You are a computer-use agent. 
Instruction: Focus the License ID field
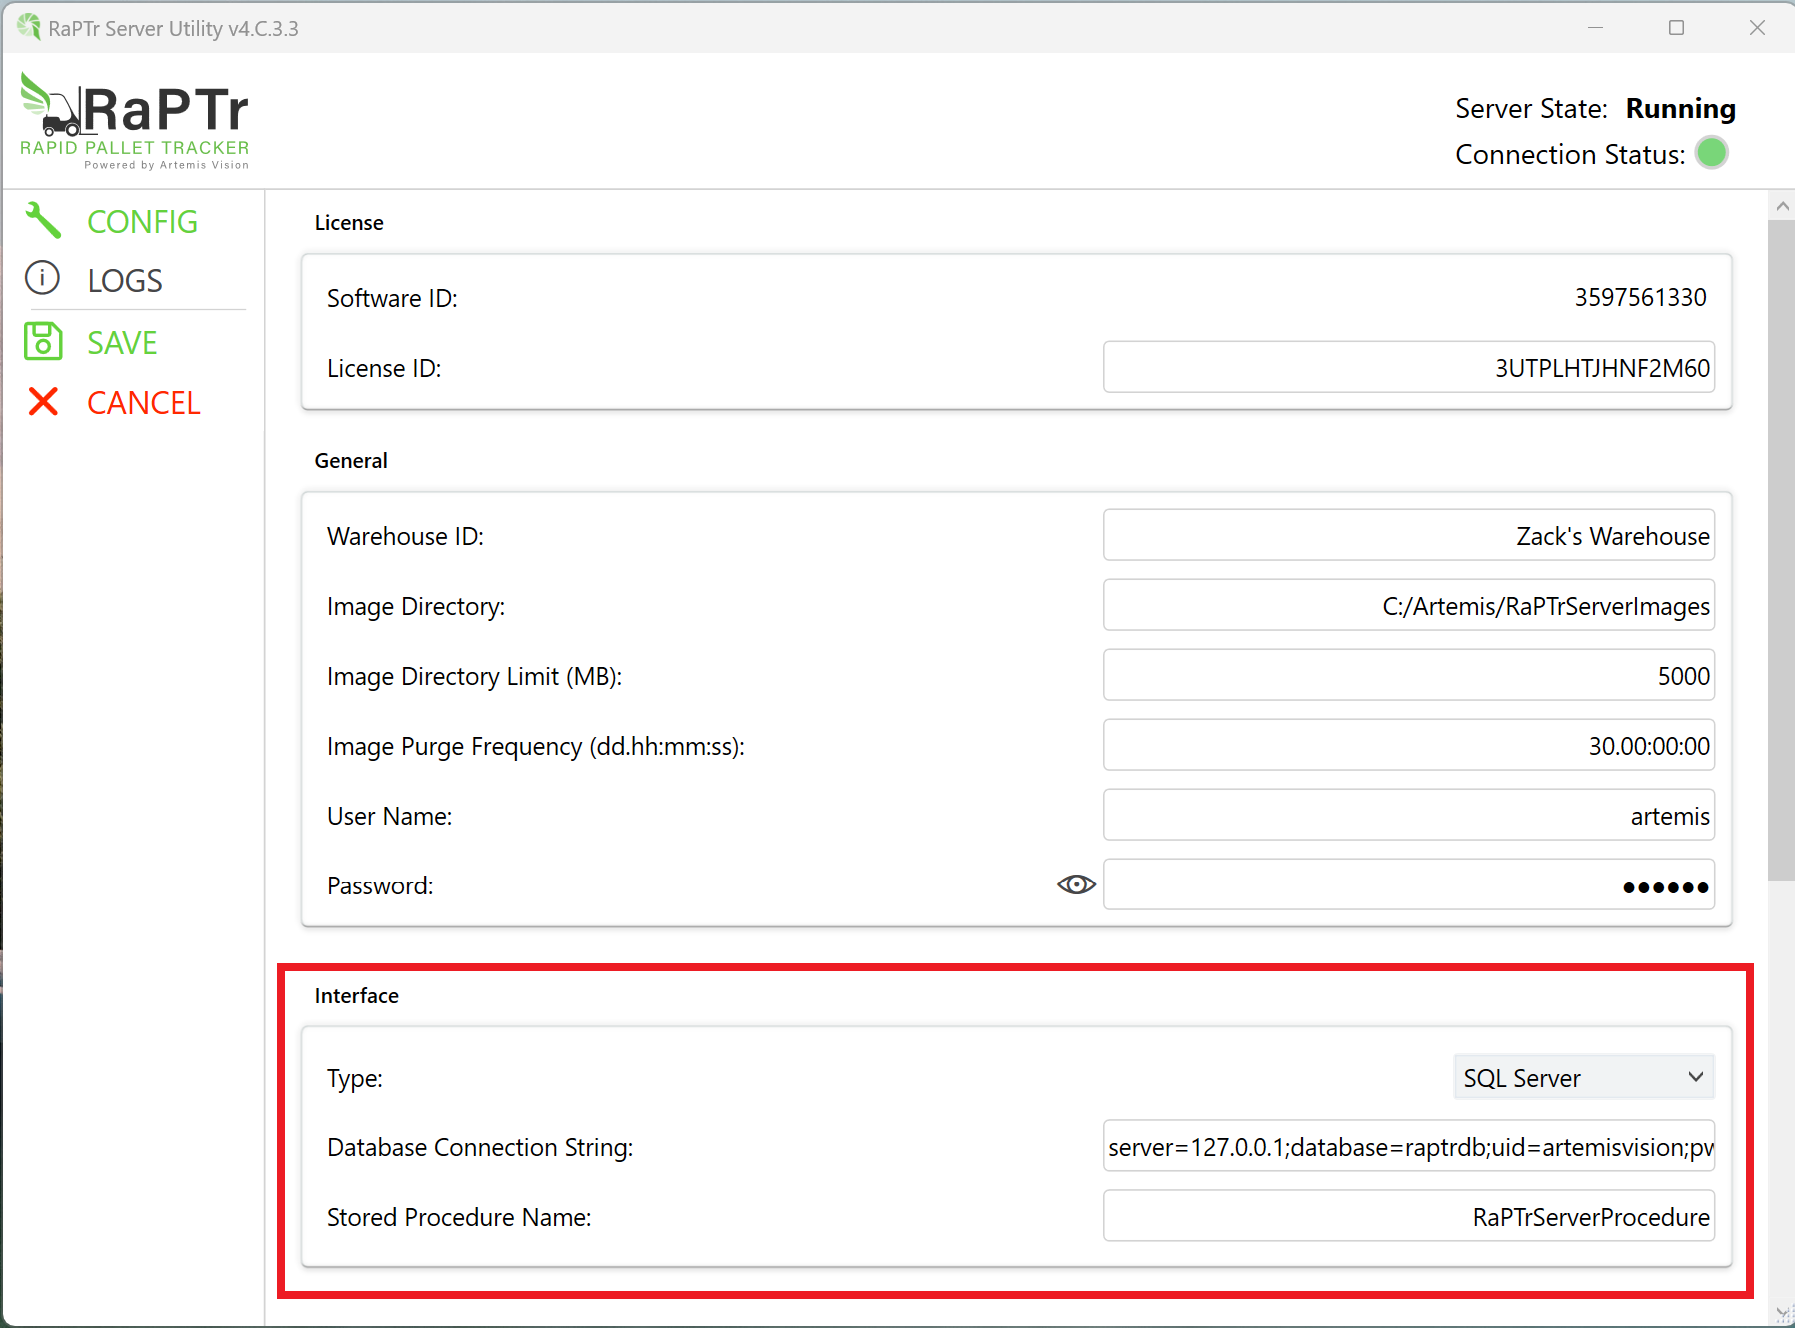tap(1408, 368)
